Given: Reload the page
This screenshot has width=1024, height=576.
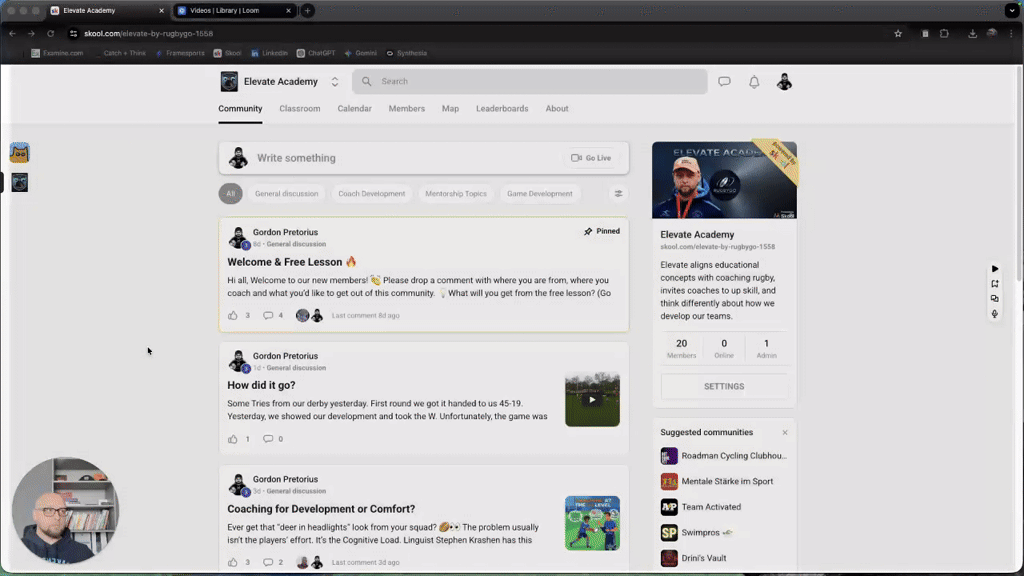Looking at the screenshot, I should (x=50, y=33).
